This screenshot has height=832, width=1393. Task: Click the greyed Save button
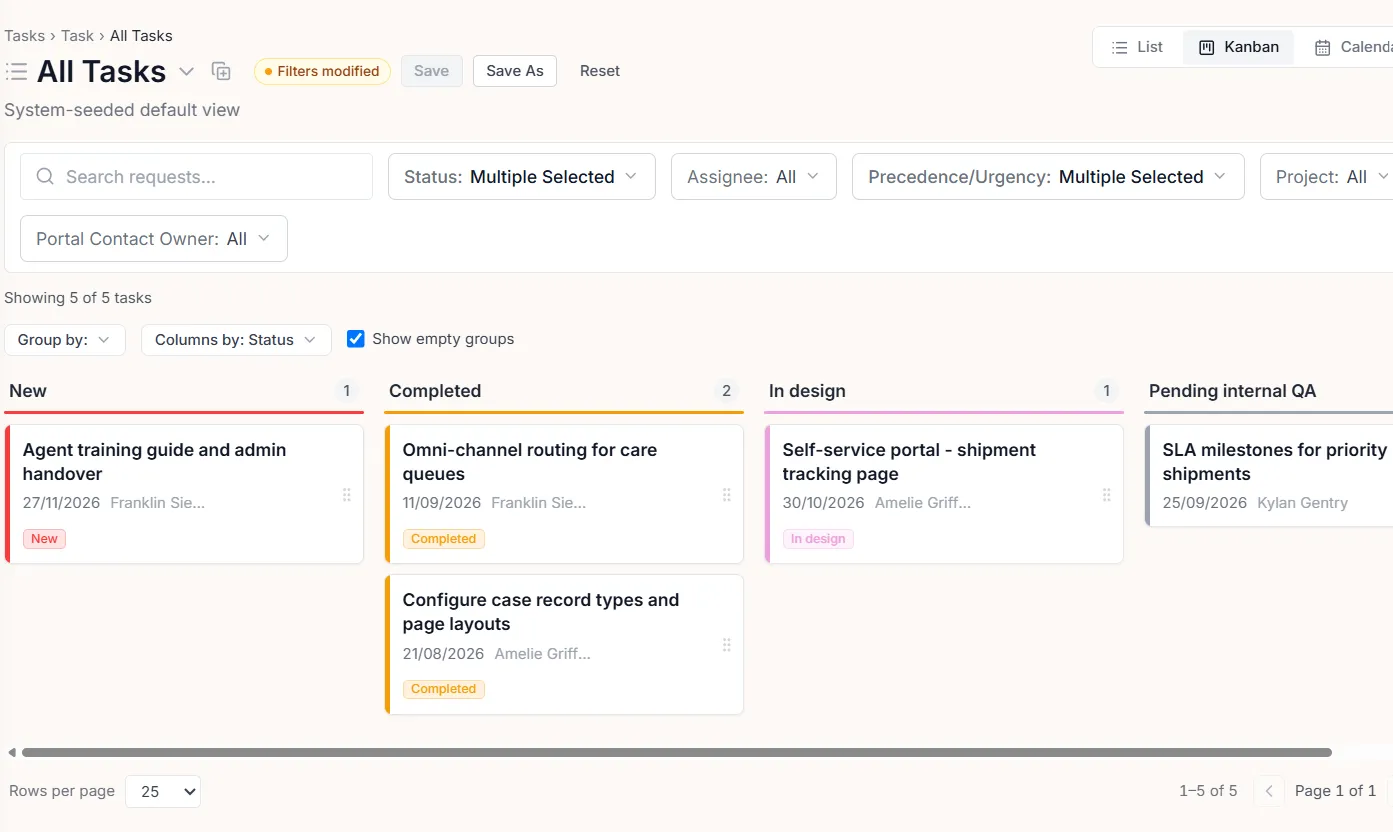pyautogui.click(x=431, y=71)
